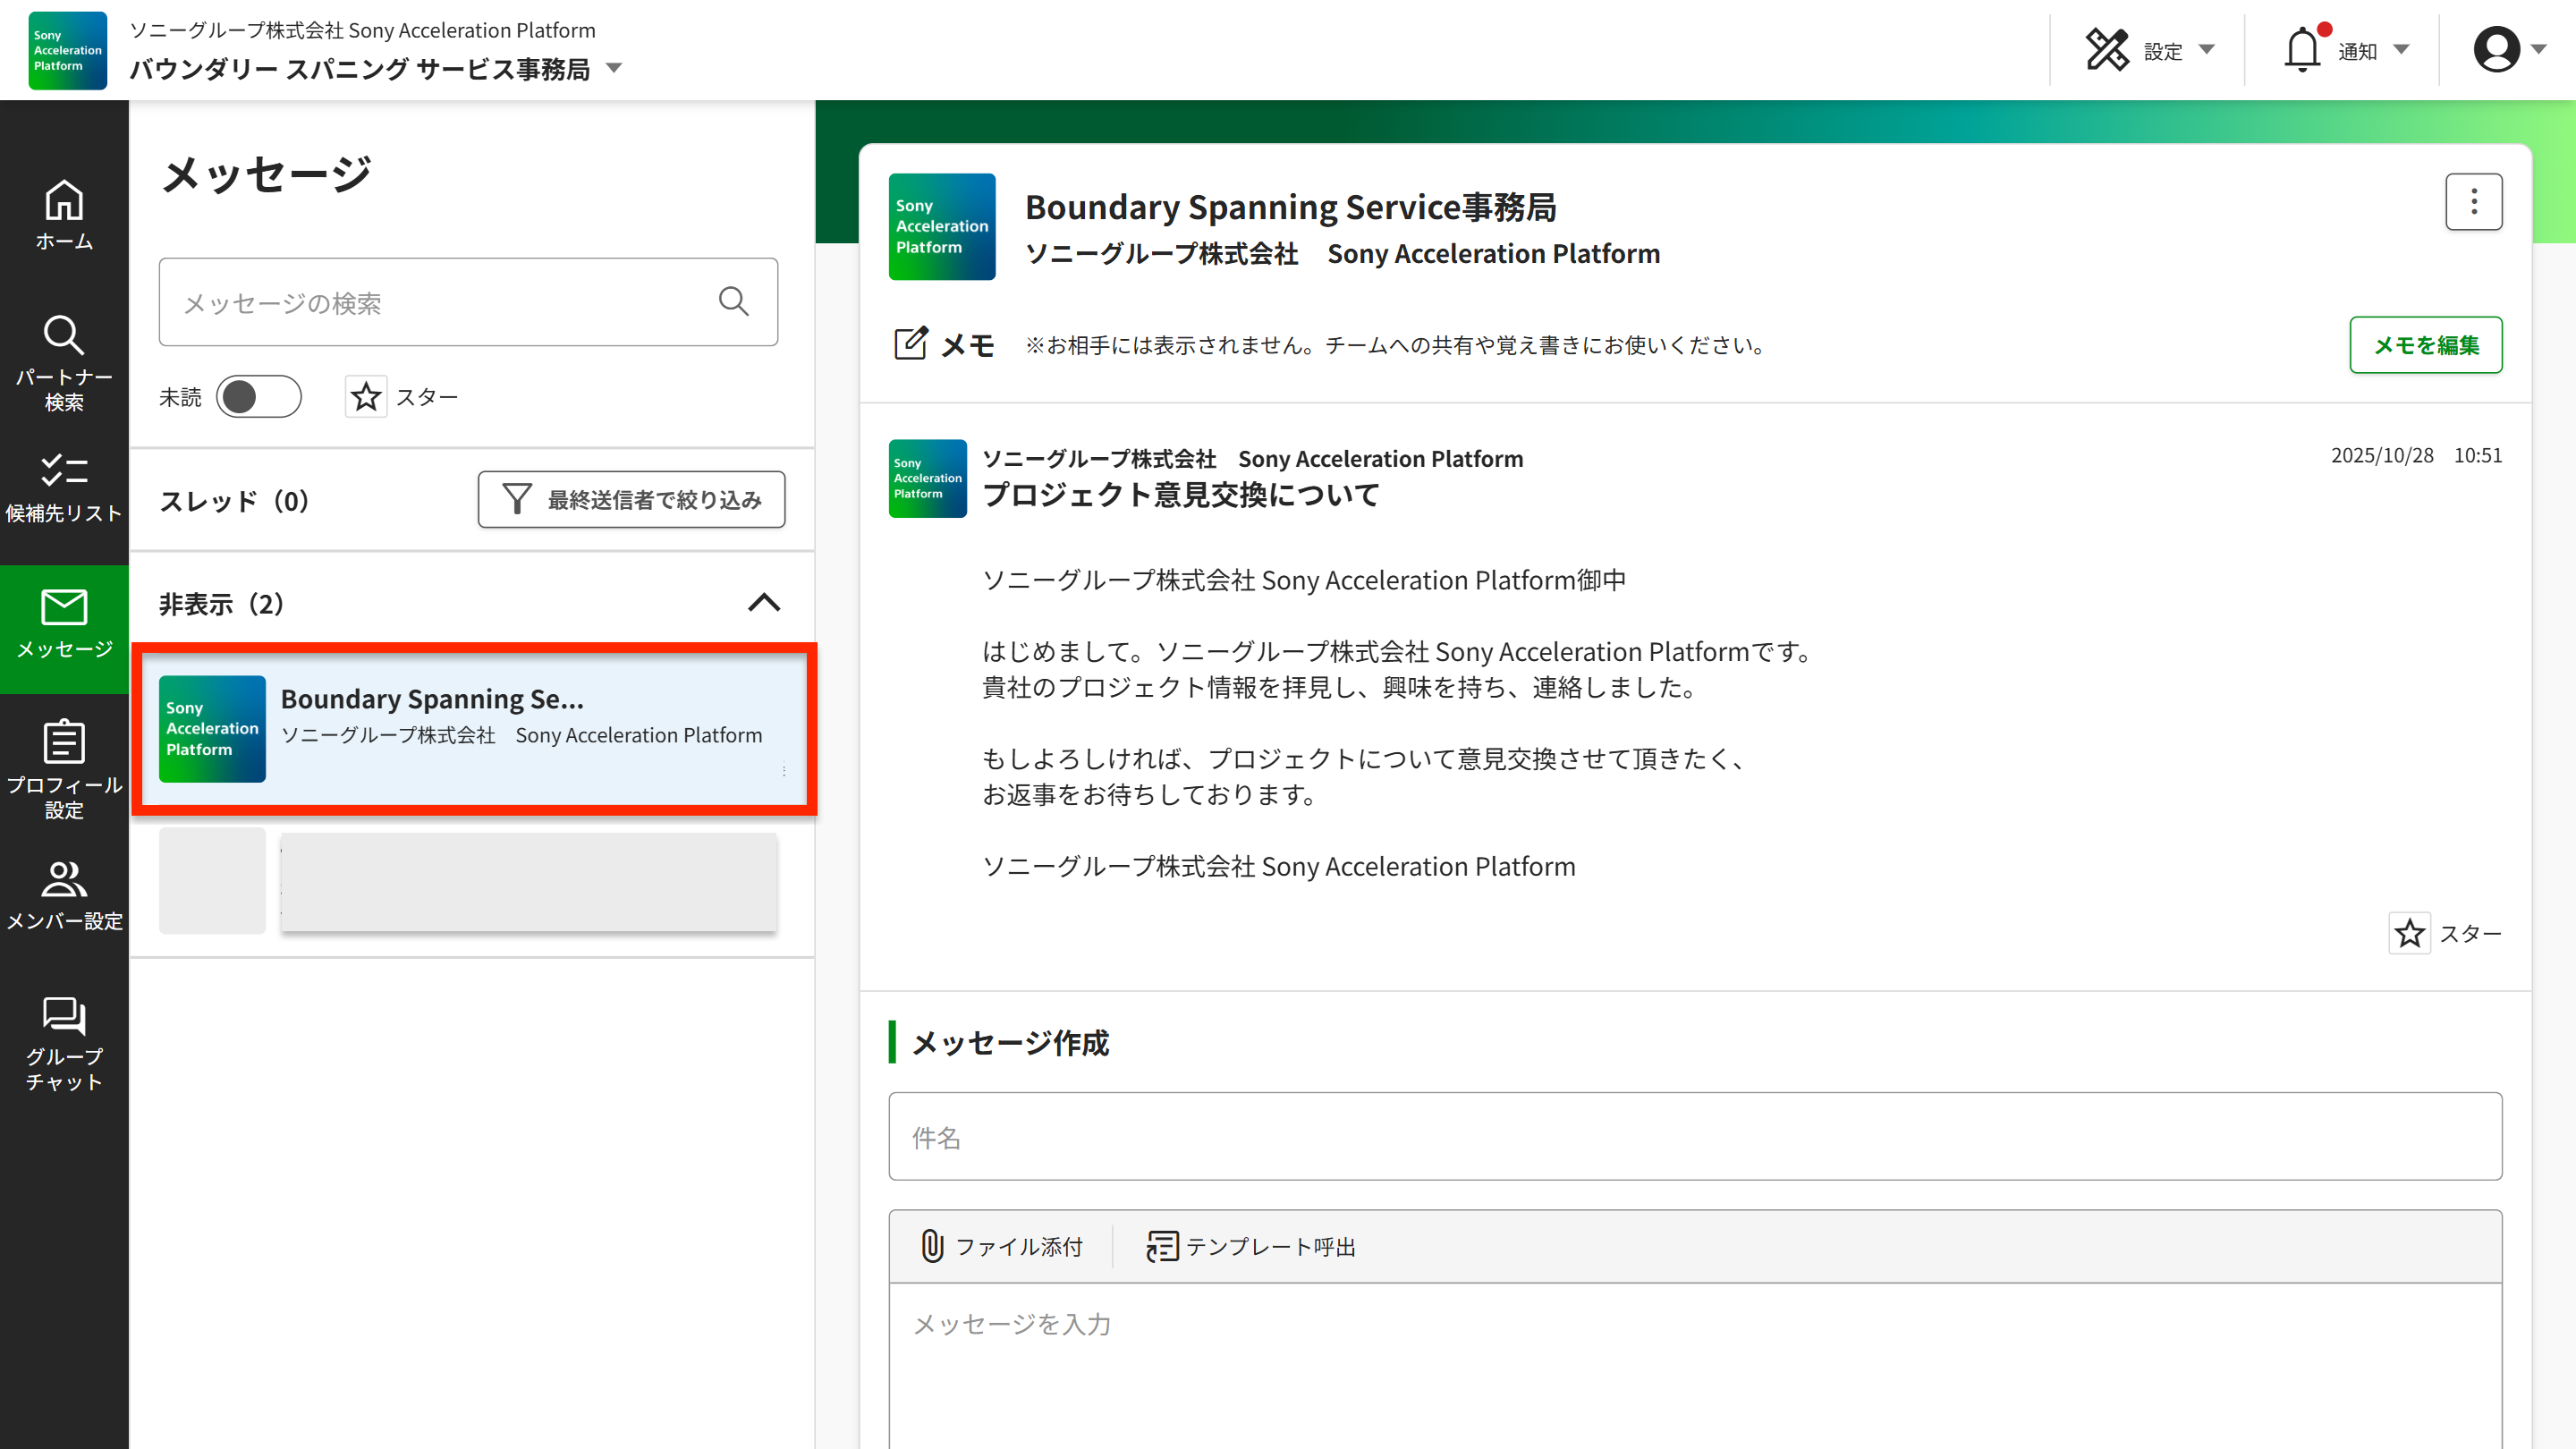Image resolution: width=2576 pixels, height=1449 pixels.
Task: Click filter by last sender button
Action: click(631, 499)
